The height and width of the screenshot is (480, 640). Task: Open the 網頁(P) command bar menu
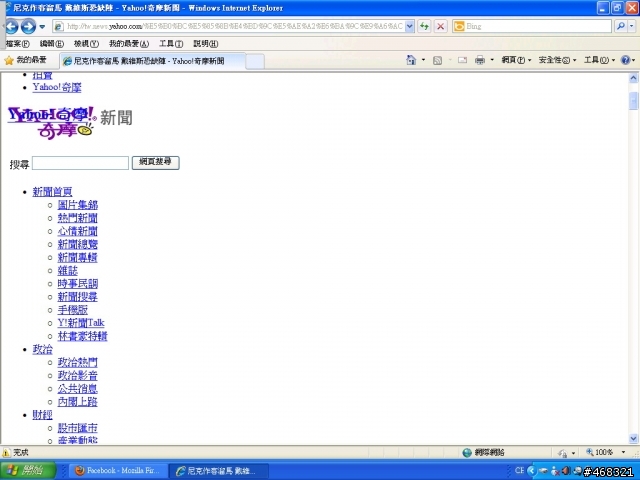tap(516, 60)
